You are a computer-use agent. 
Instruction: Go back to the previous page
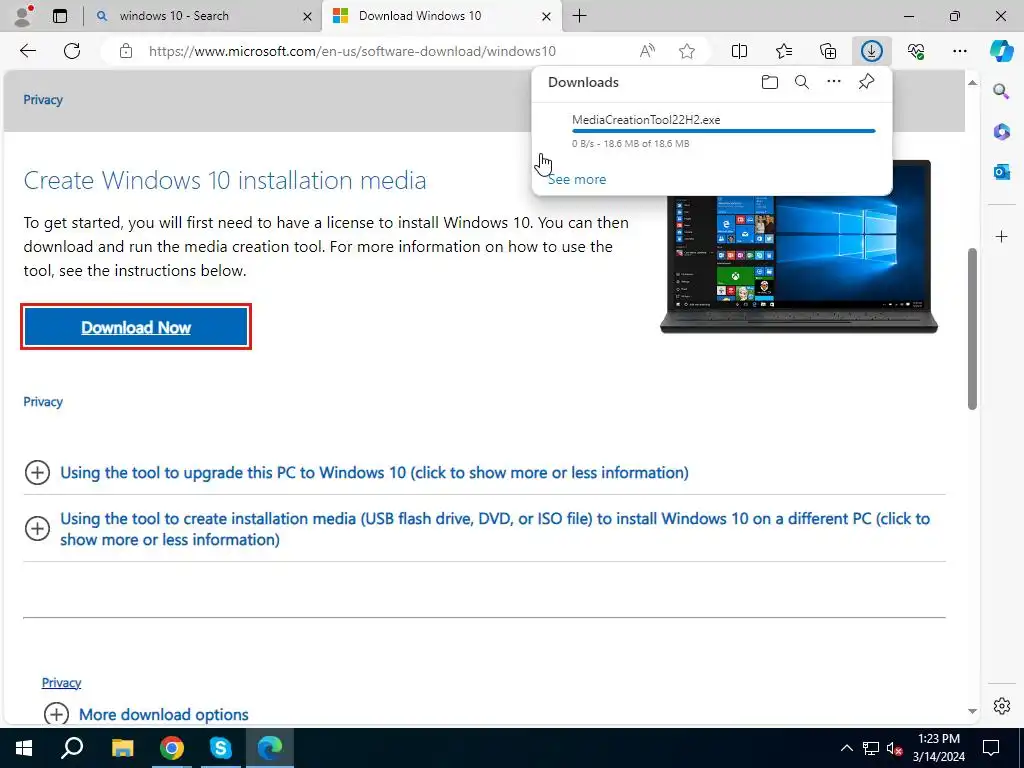pos(27,51)
